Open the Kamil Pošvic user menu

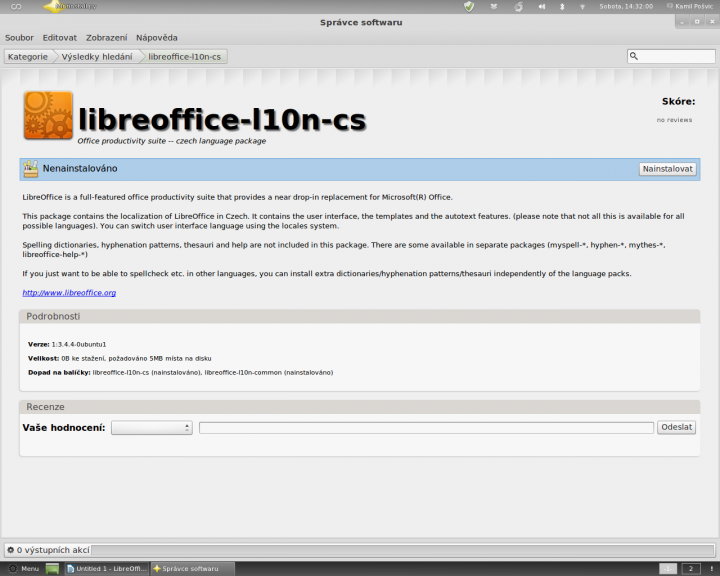(690, 6)
